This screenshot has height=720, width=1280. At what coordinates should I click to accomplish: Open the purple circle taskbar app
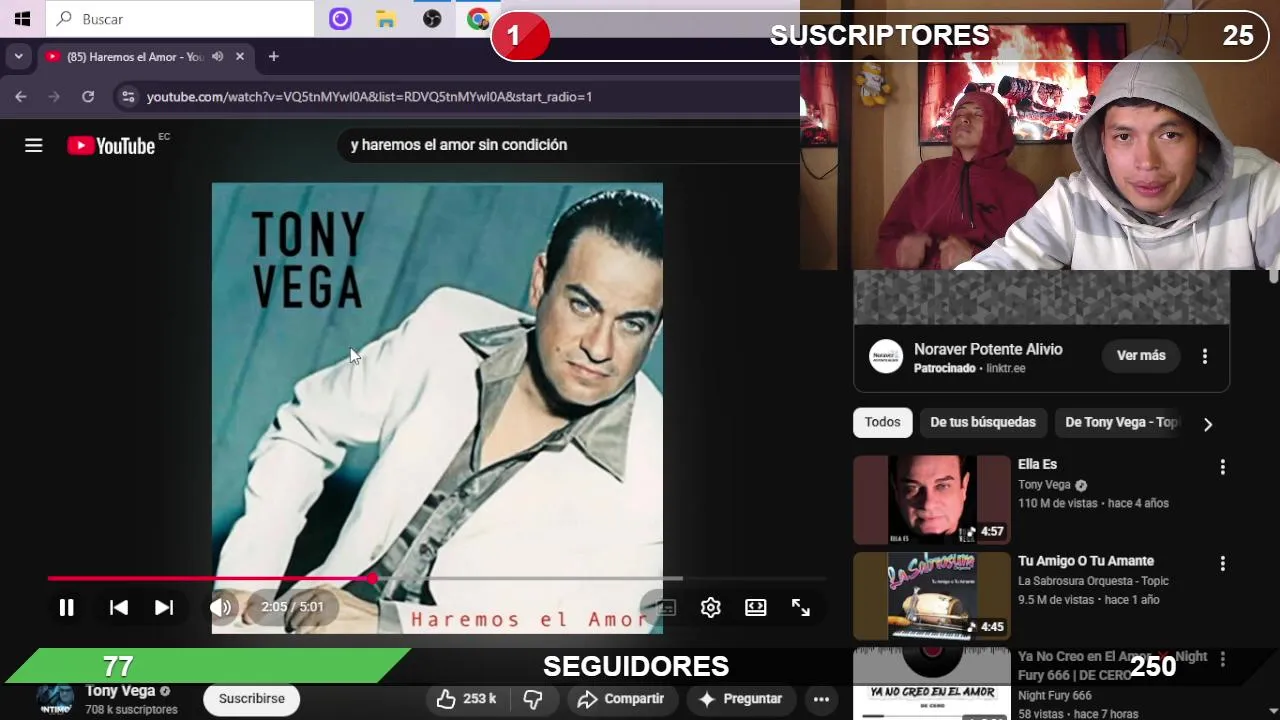[x=340, y=19]
